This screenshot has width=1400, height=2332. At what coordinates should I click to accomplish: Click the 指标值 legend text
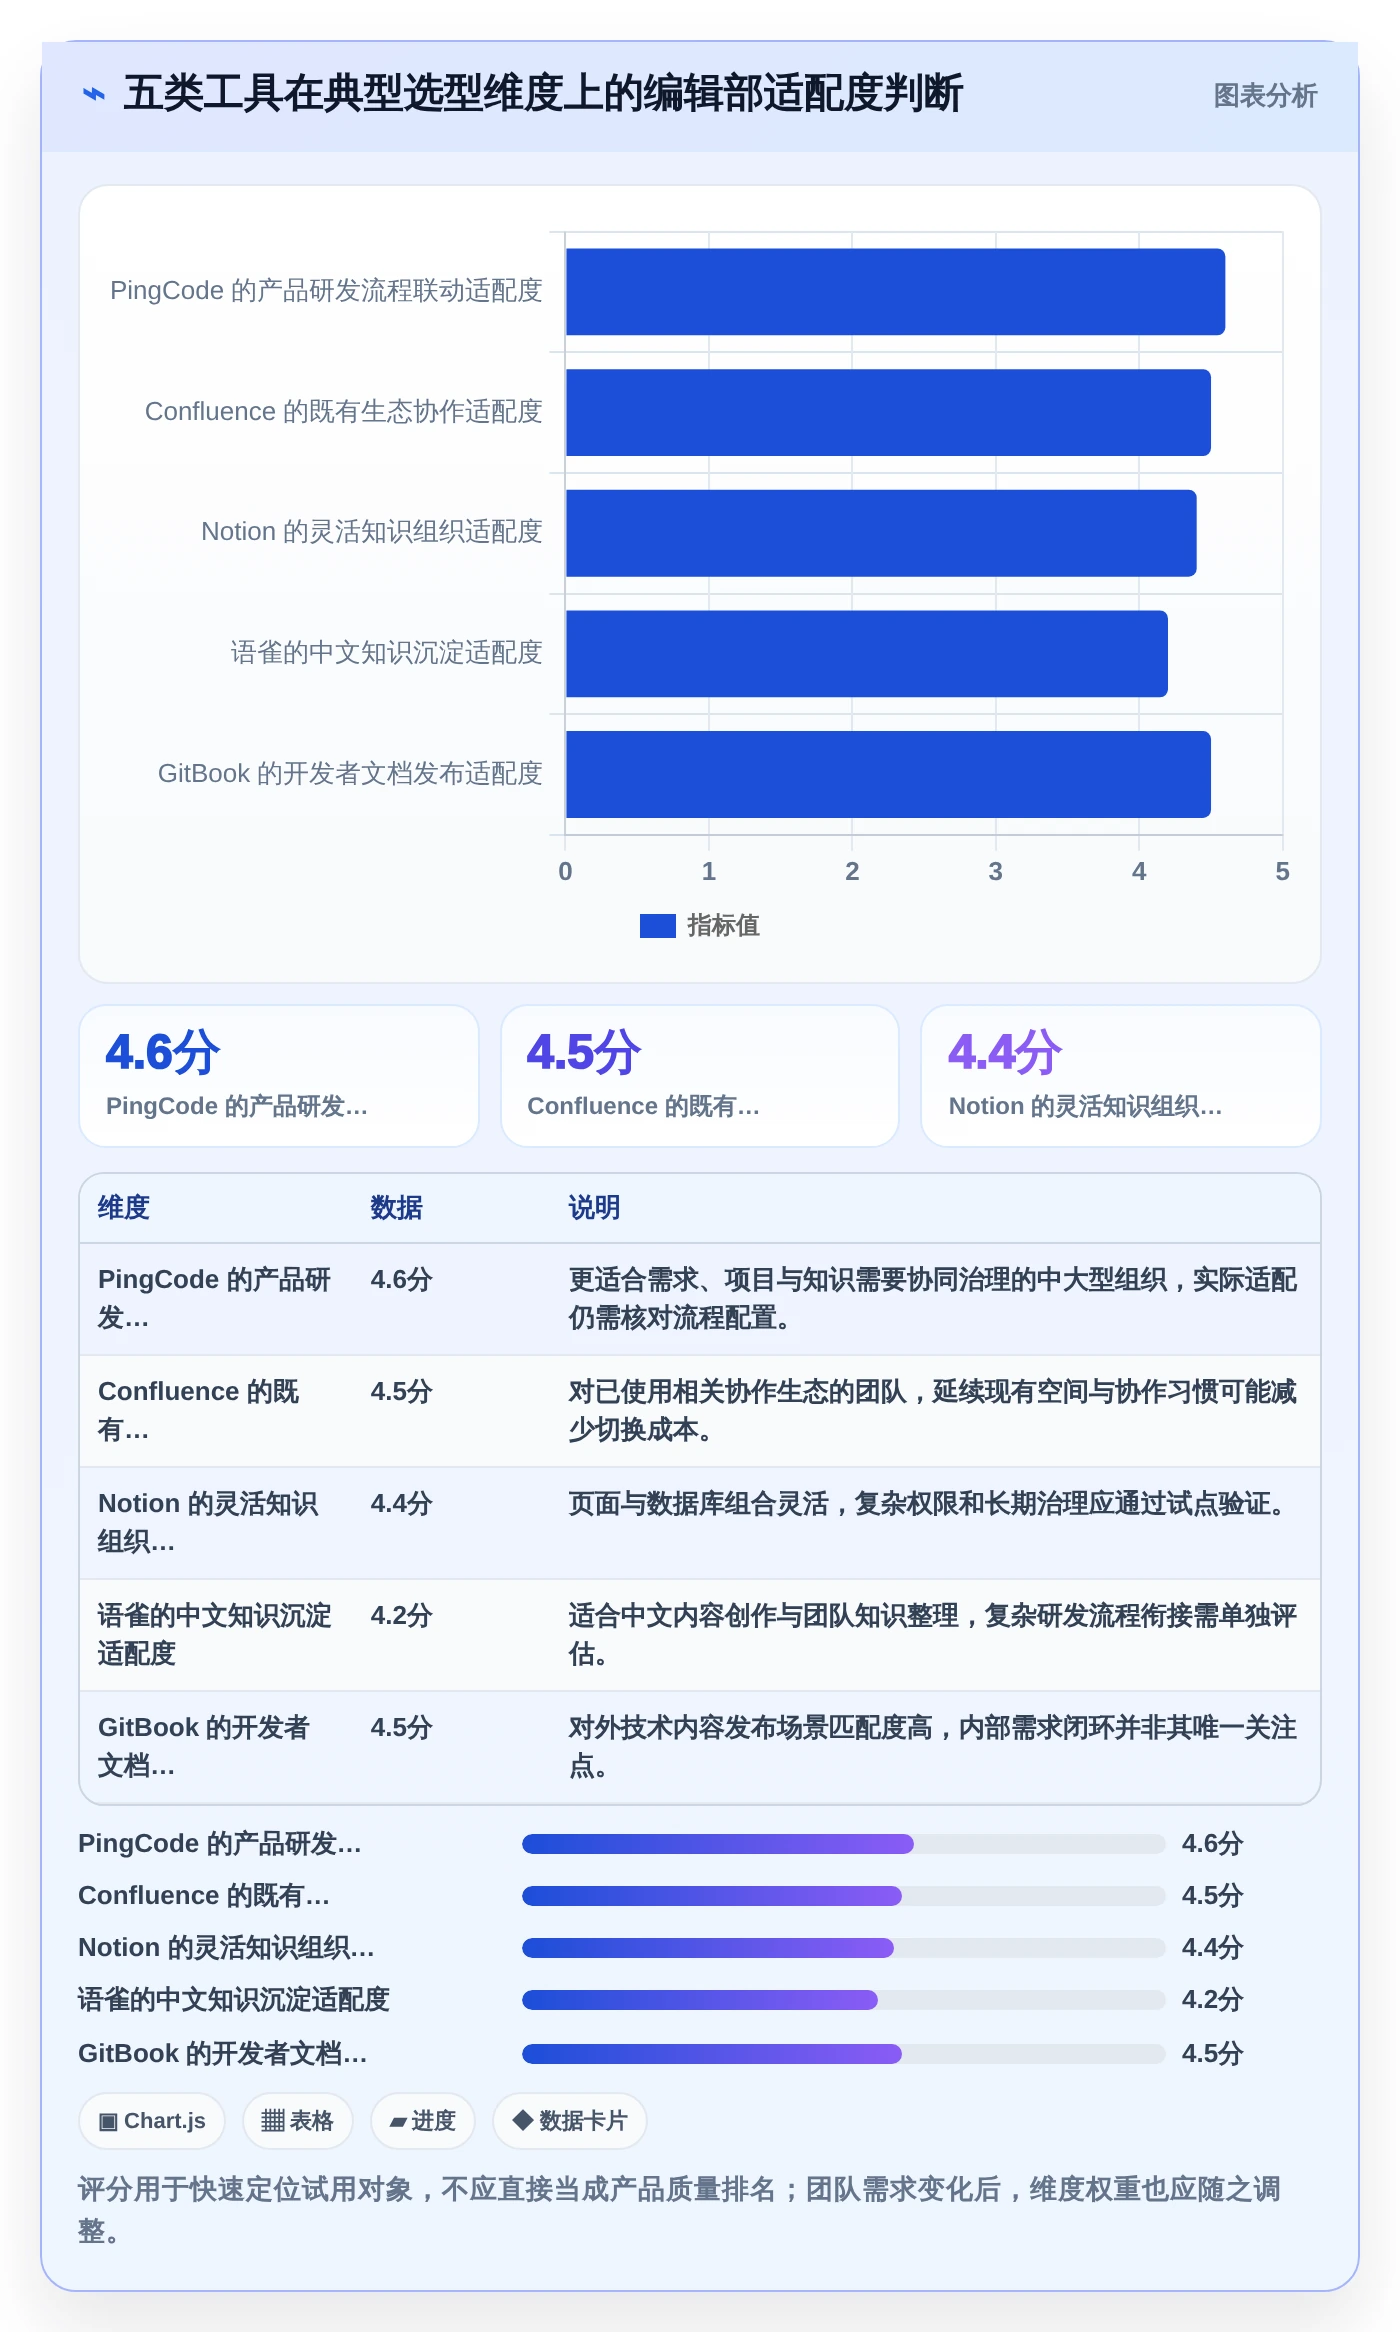723,926
